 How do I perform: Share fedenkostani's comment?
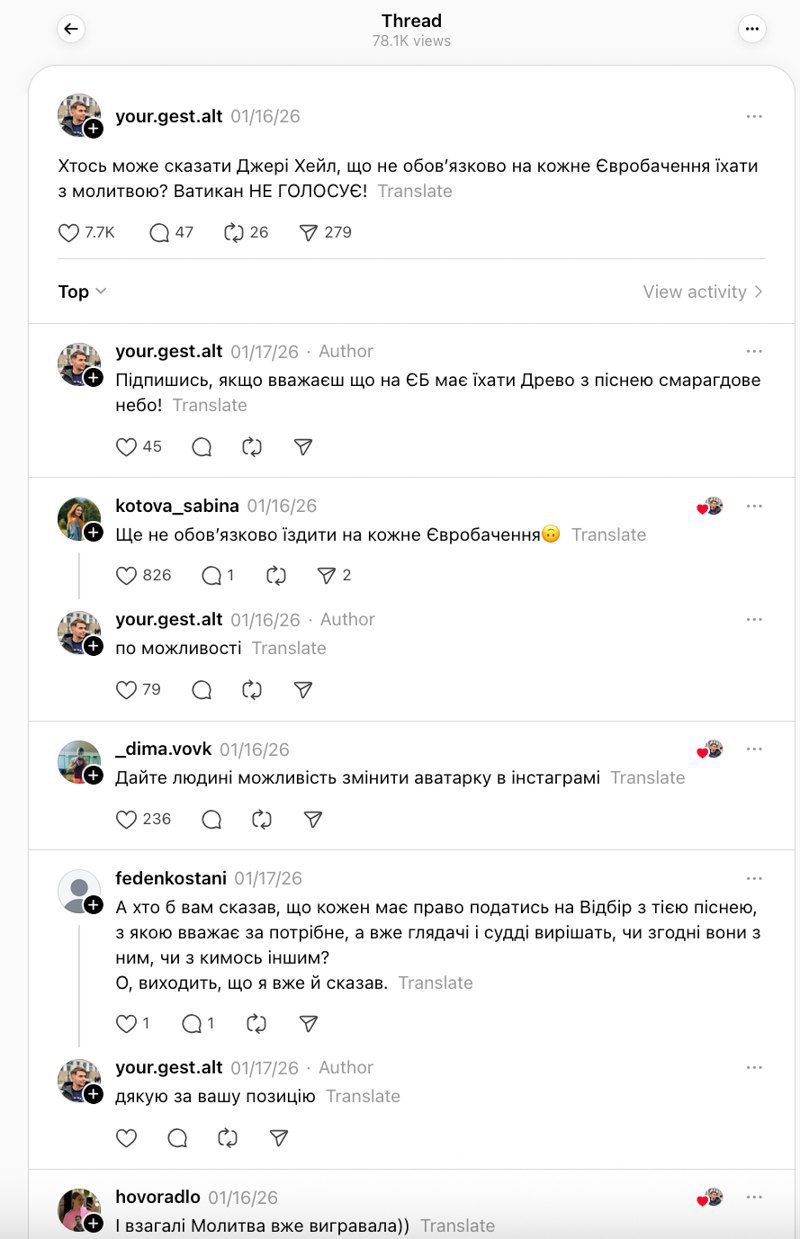point(309,1024)
